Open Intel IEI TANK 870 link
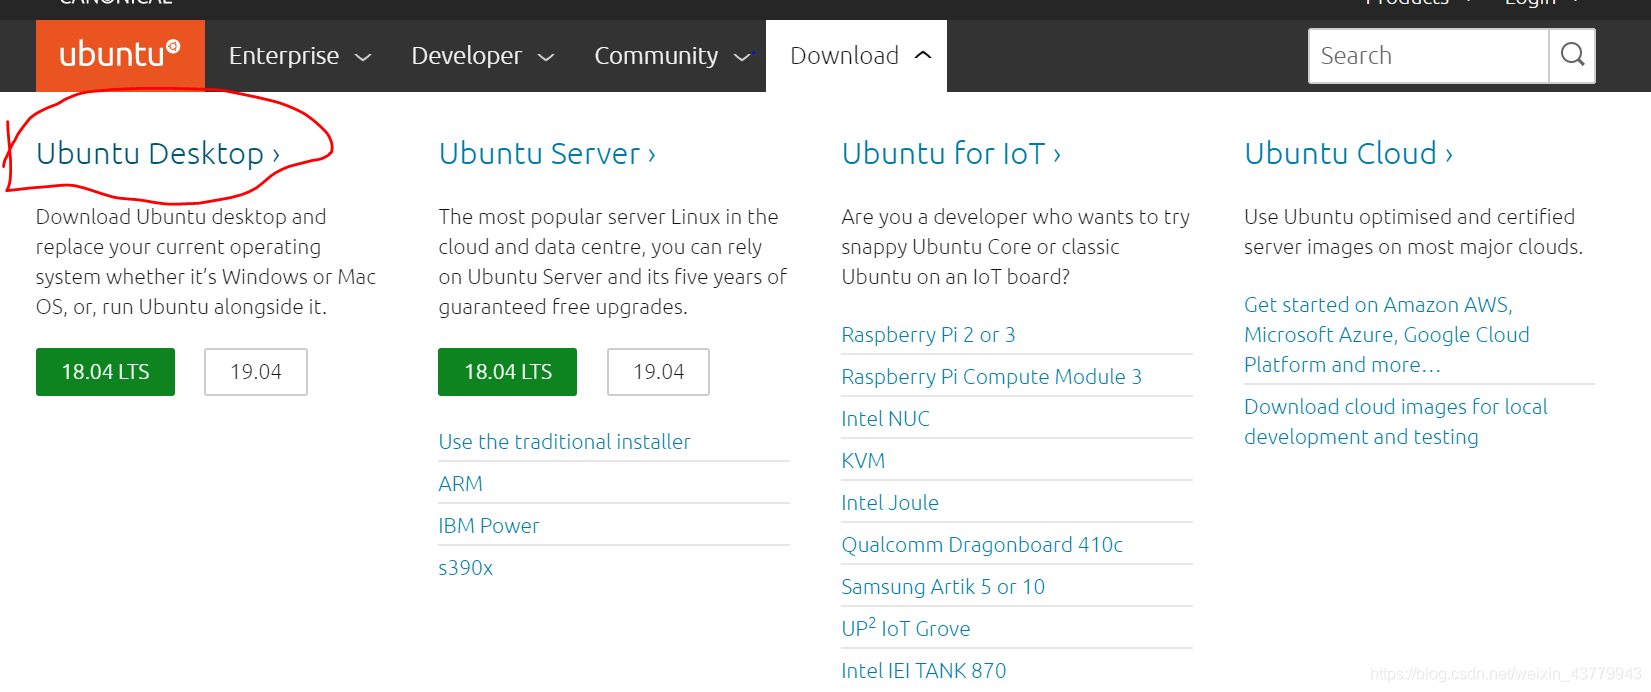Viewport: 1651px width, 692px height. tap(924, 671)
